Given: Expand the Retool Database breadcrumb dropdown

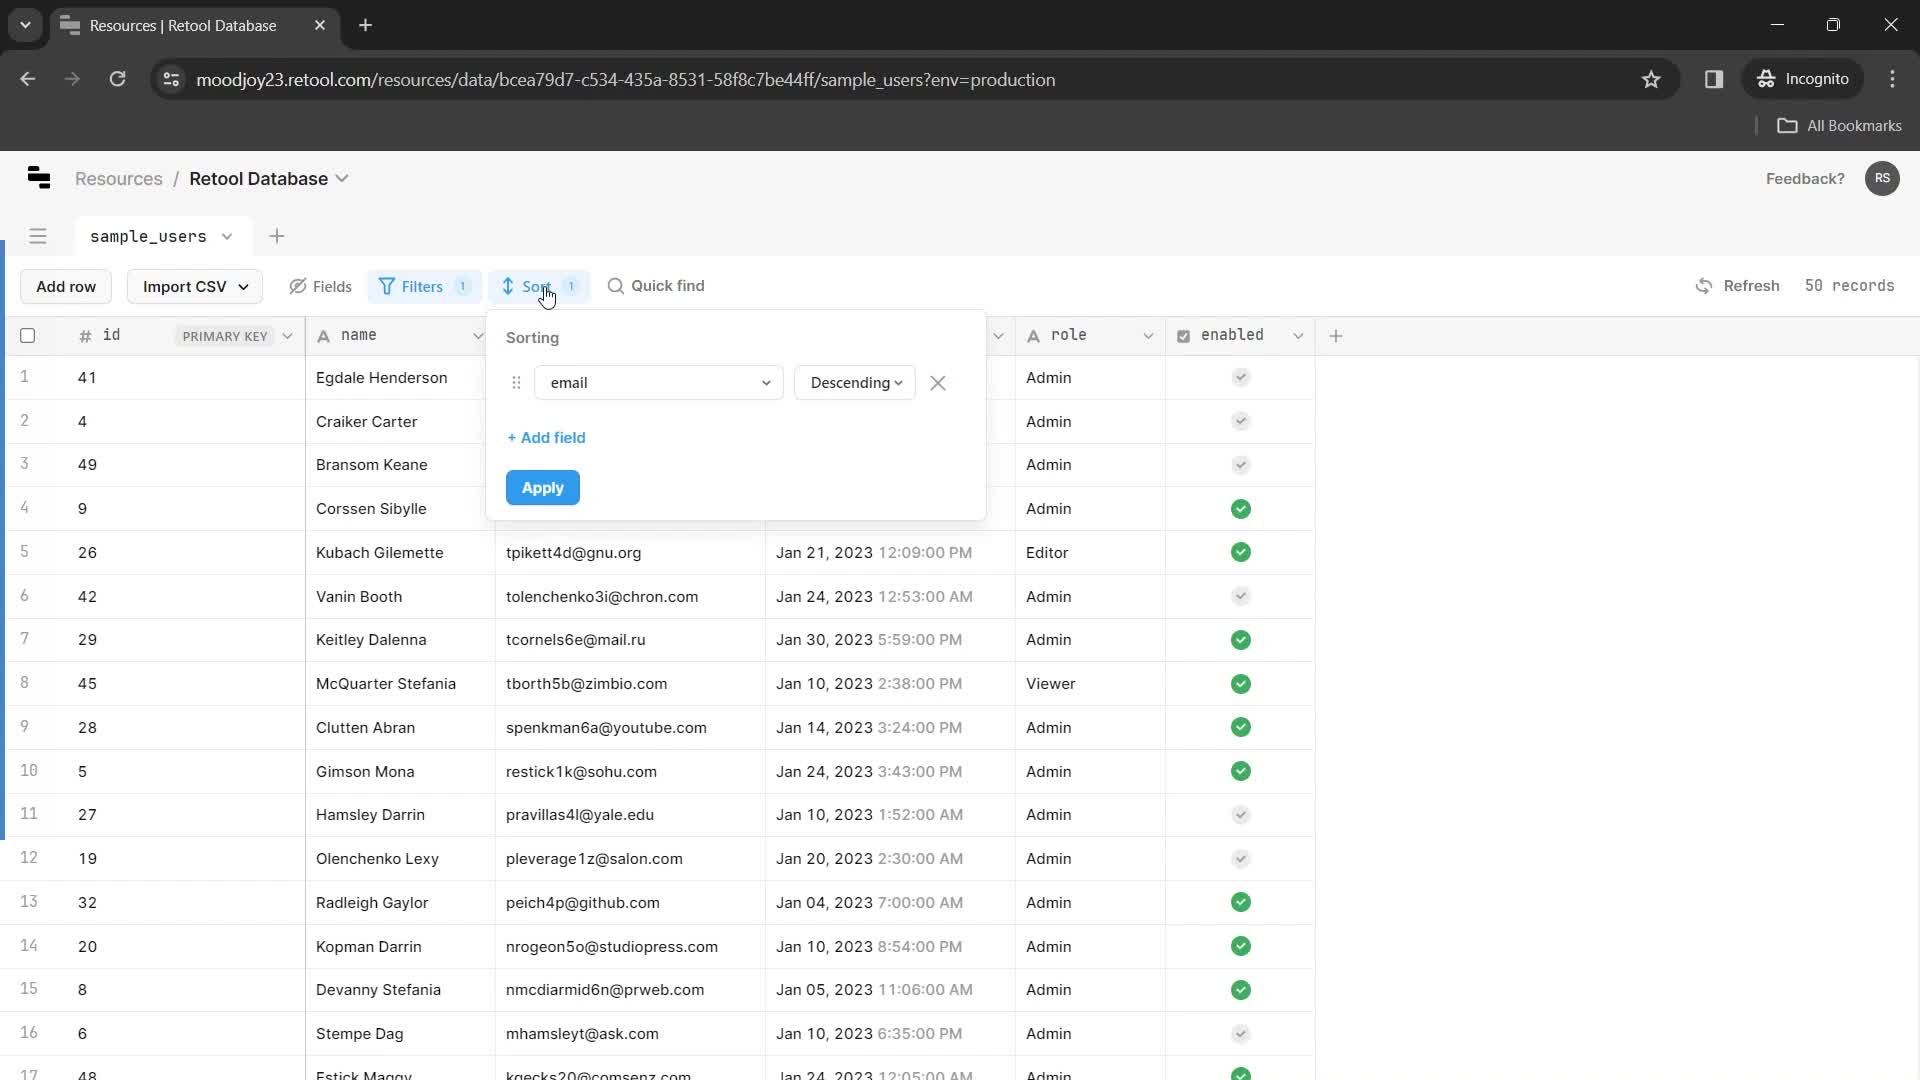Looking at the screenshot, I should (x=342, y=178).
